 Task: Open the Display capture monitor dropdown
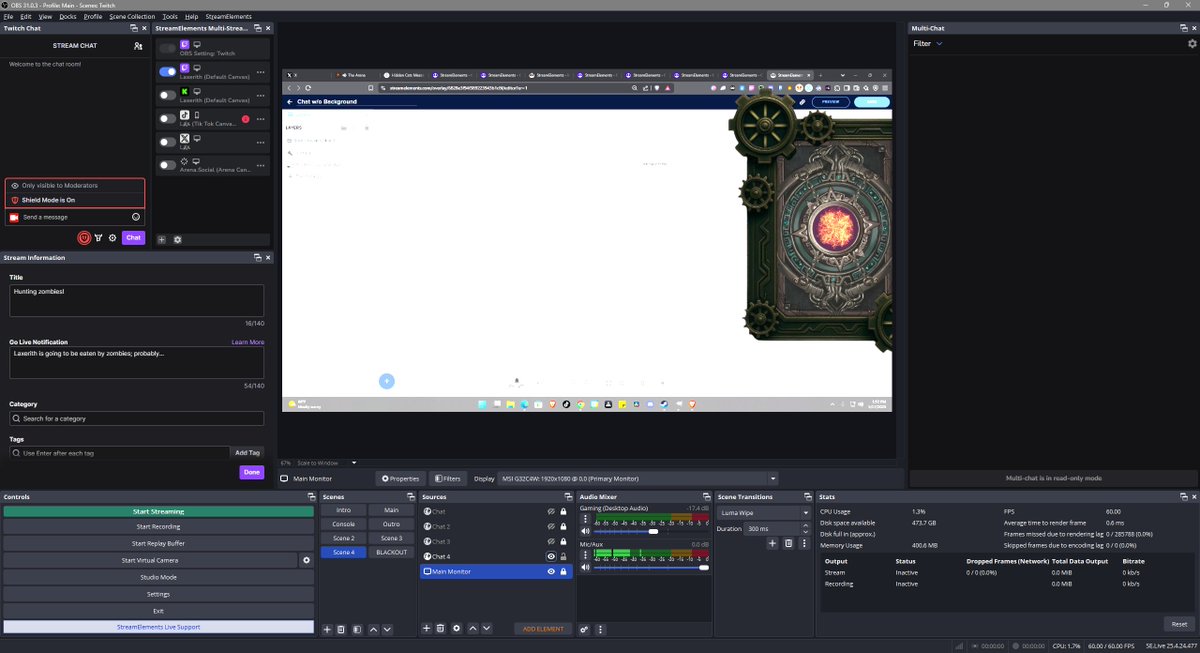(x=638, y=479)
